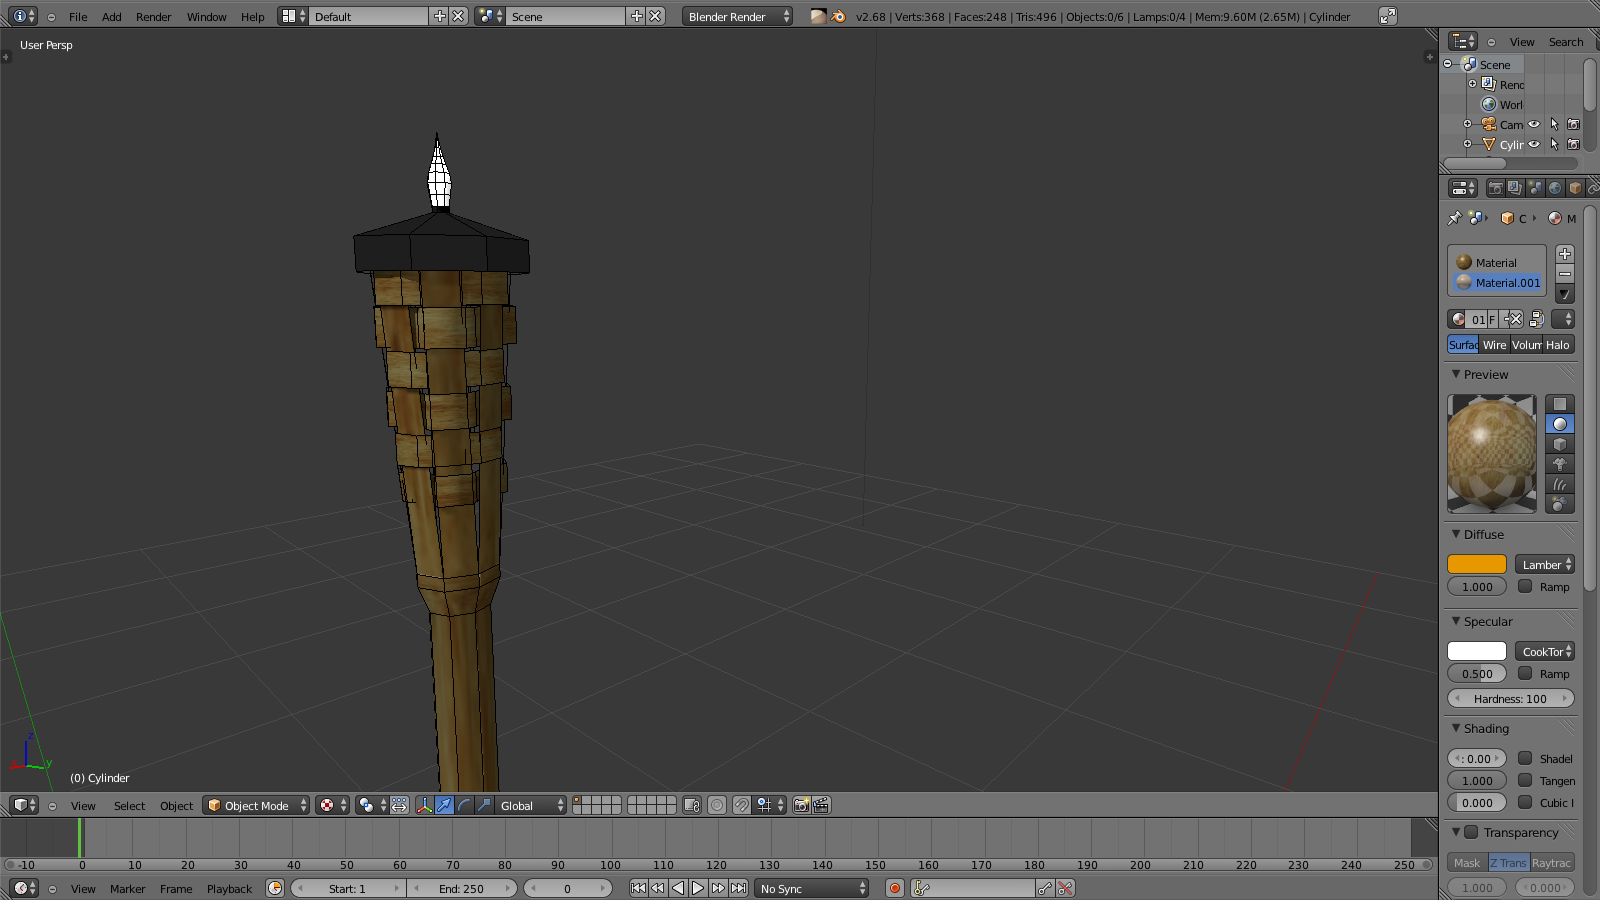Toggle renderability camera icon for Cylinder row

1573,145
